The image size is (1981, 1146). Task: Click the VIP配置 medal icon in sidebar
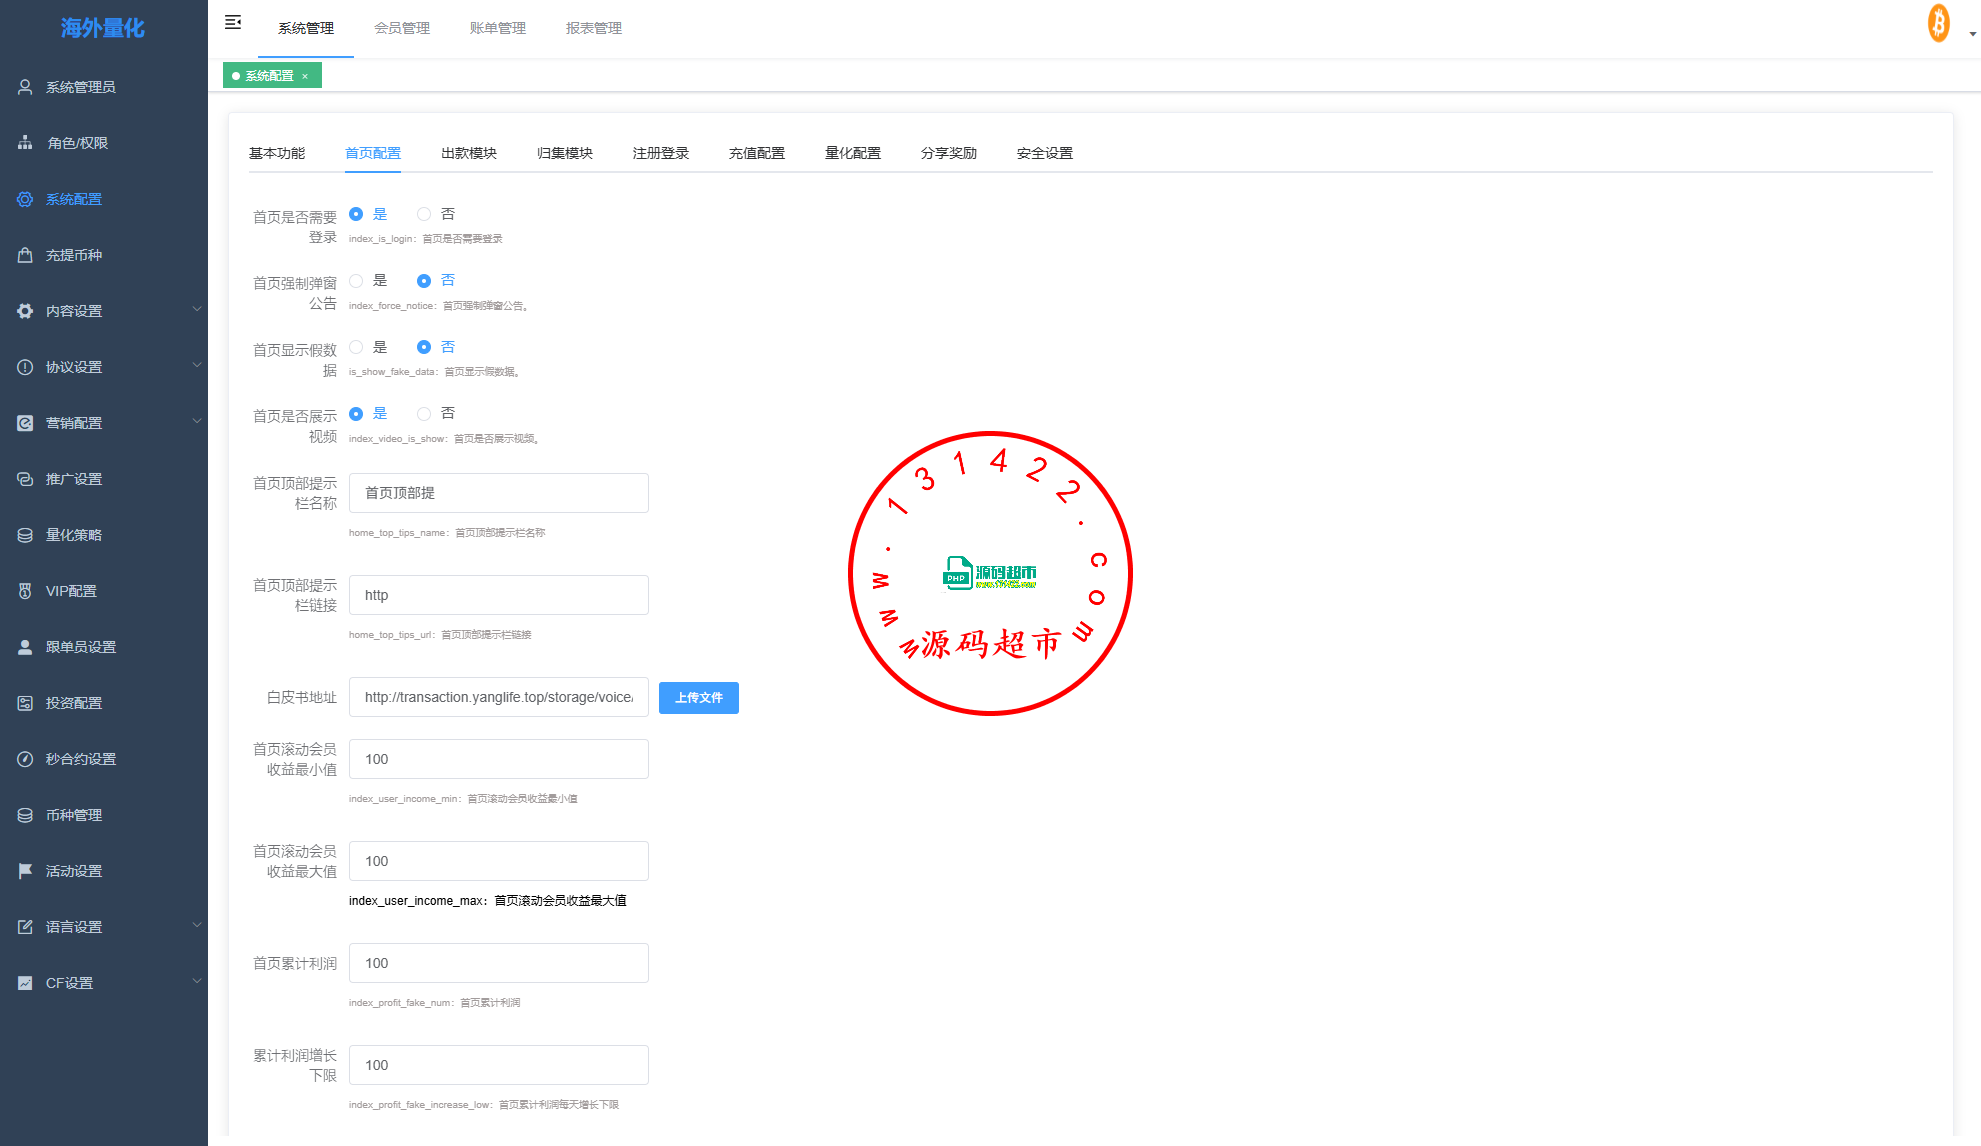tap(25, 591)
